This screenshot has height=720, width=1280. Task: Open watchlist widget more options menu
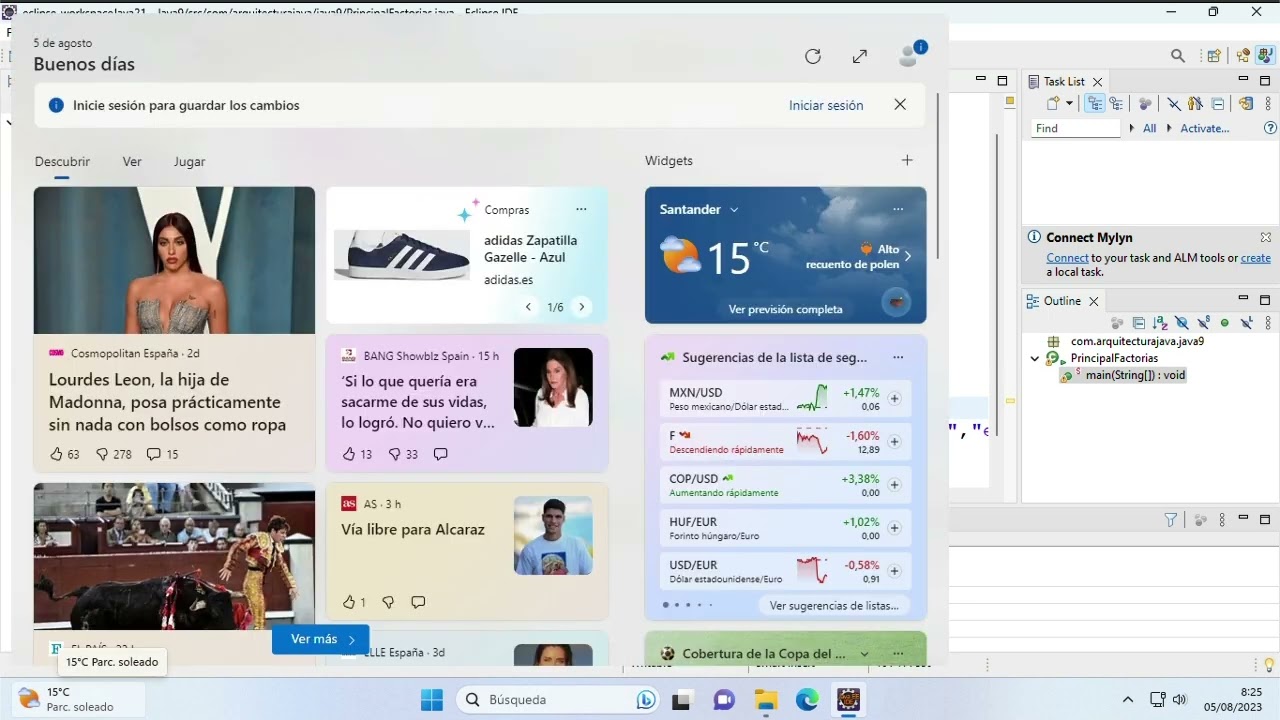coord(898,357)
